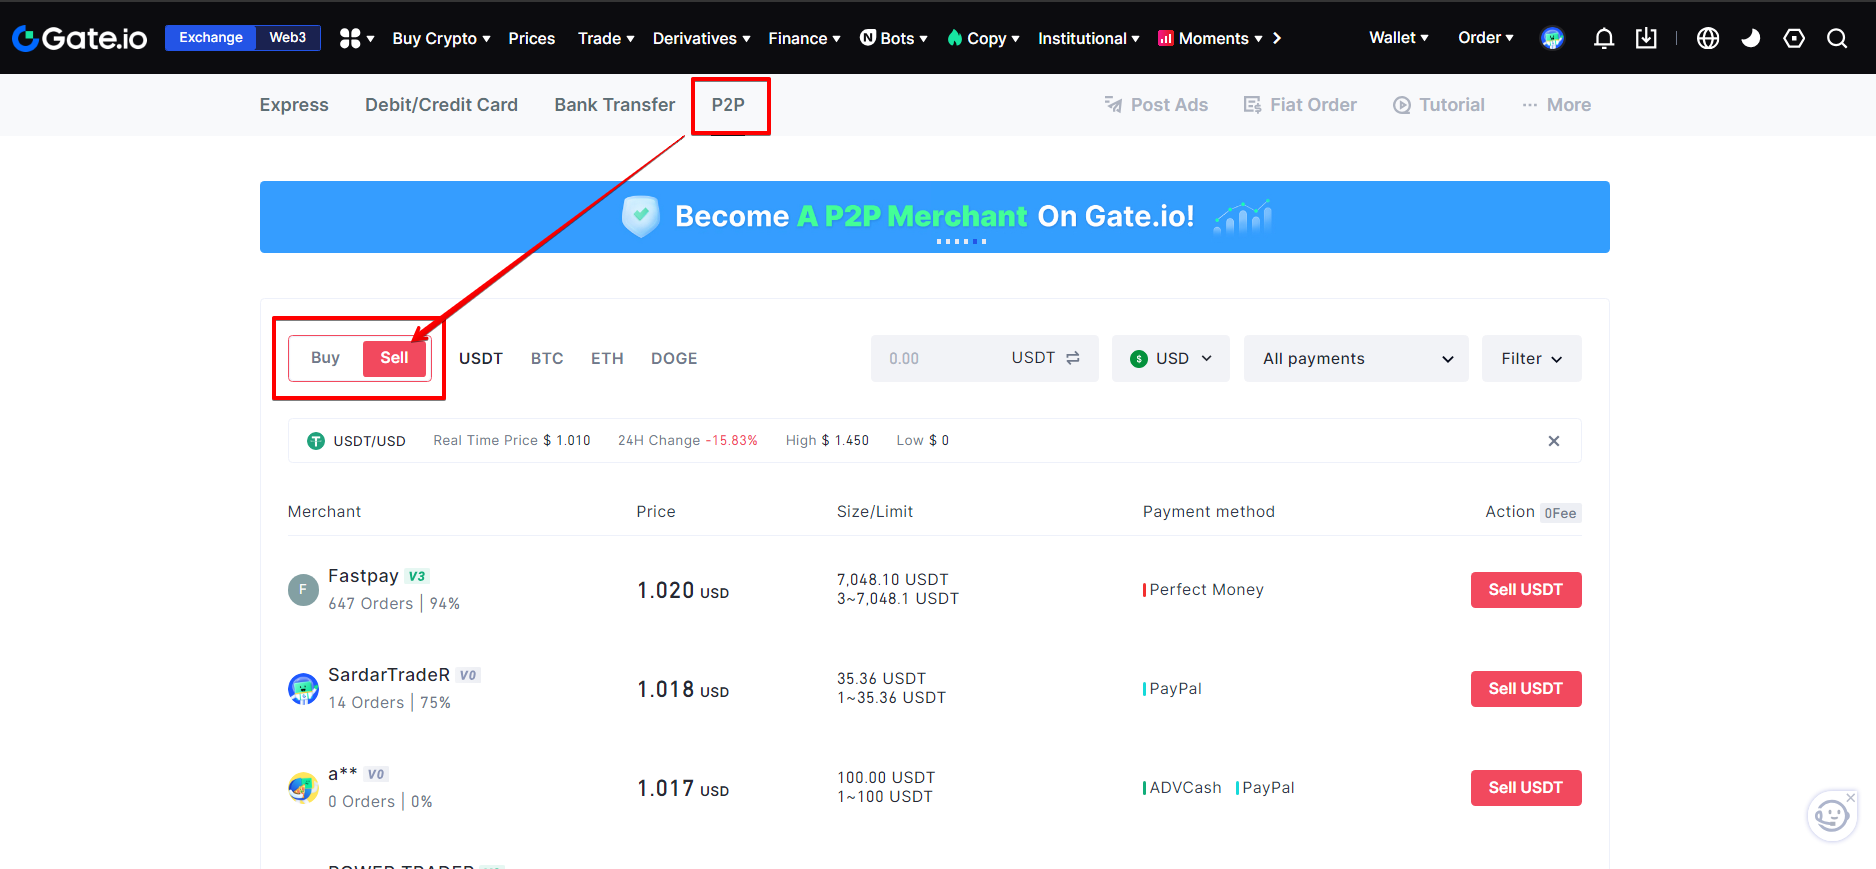Screen dimensions: 1876x869
Task: Open the All payments dropdown
Action: click(1356, 358)
